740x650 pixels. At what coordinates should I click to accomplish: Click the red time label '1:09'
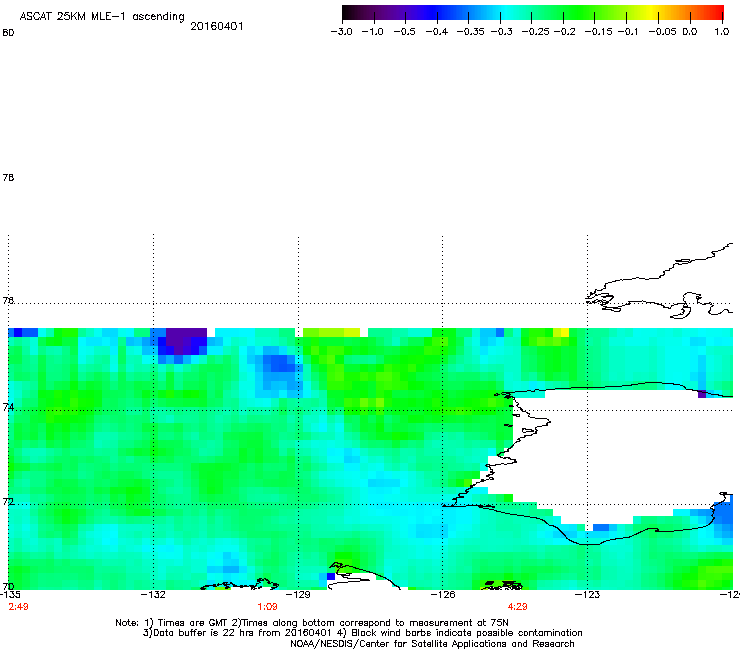267,607
